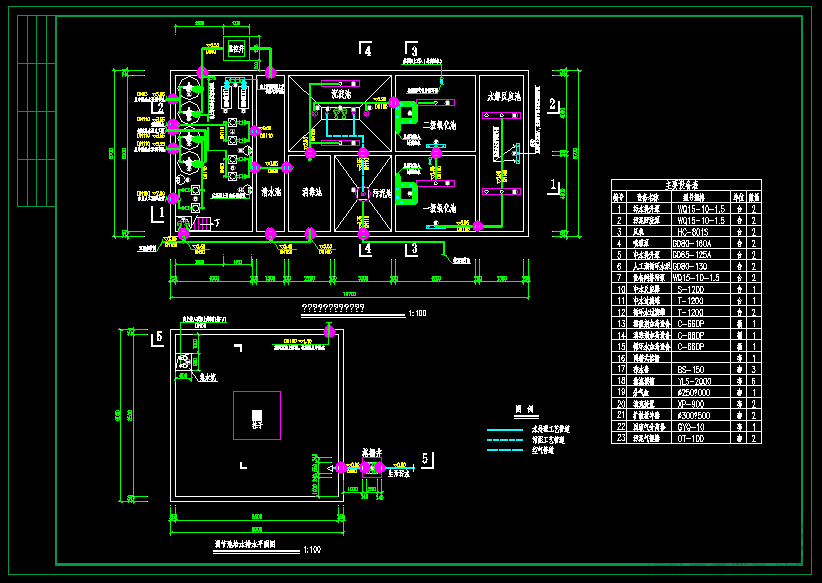Image resolution: width=822 pixels, height=583 pixels.
Task: Click quantity 6 in table row 18
Action: (754, 381)
